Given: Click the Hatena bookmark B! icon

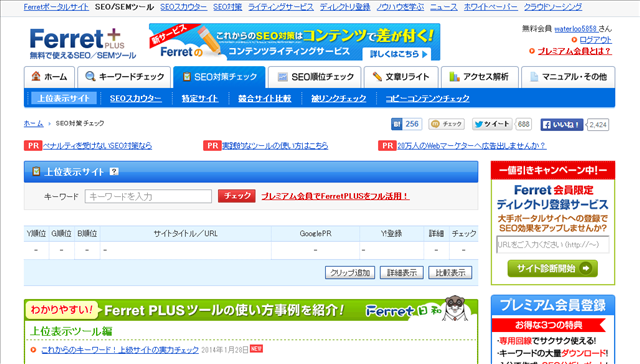Looking at the screenshot, I should pos(397,124).
